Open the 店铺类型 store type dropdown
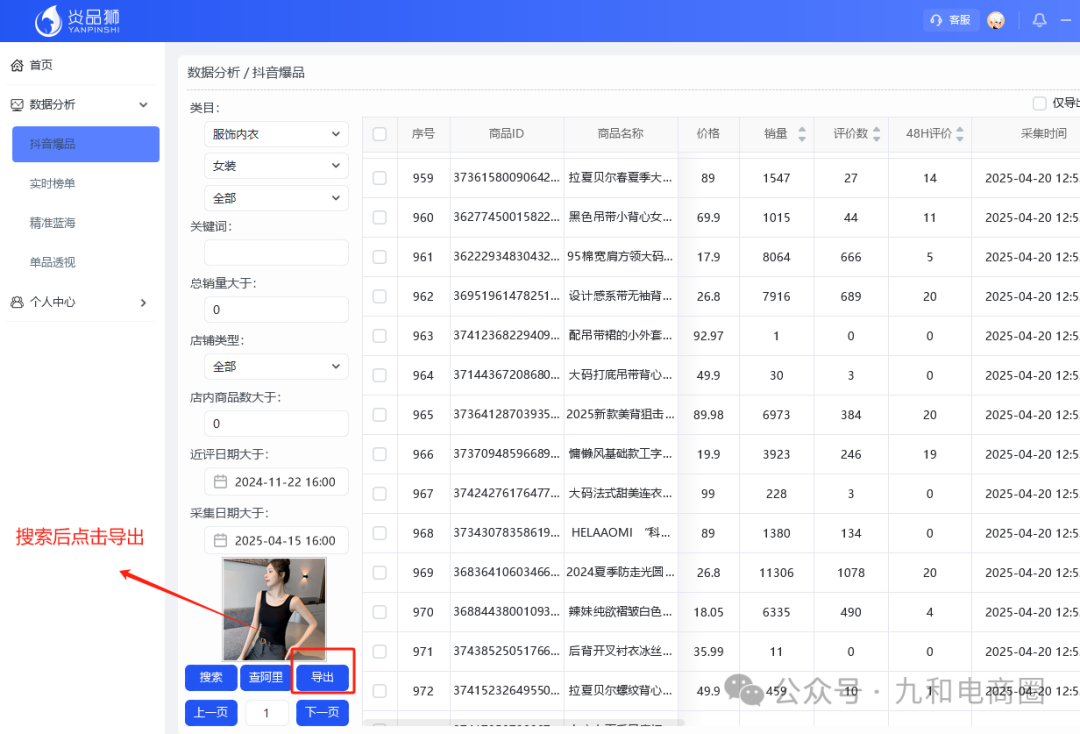Screen dimensions: 1080x734 tap(276, 366)
